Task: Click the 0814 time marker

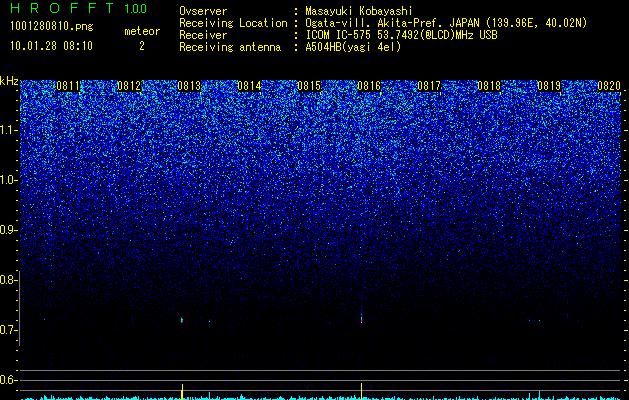Action: [x=249, y=86]
